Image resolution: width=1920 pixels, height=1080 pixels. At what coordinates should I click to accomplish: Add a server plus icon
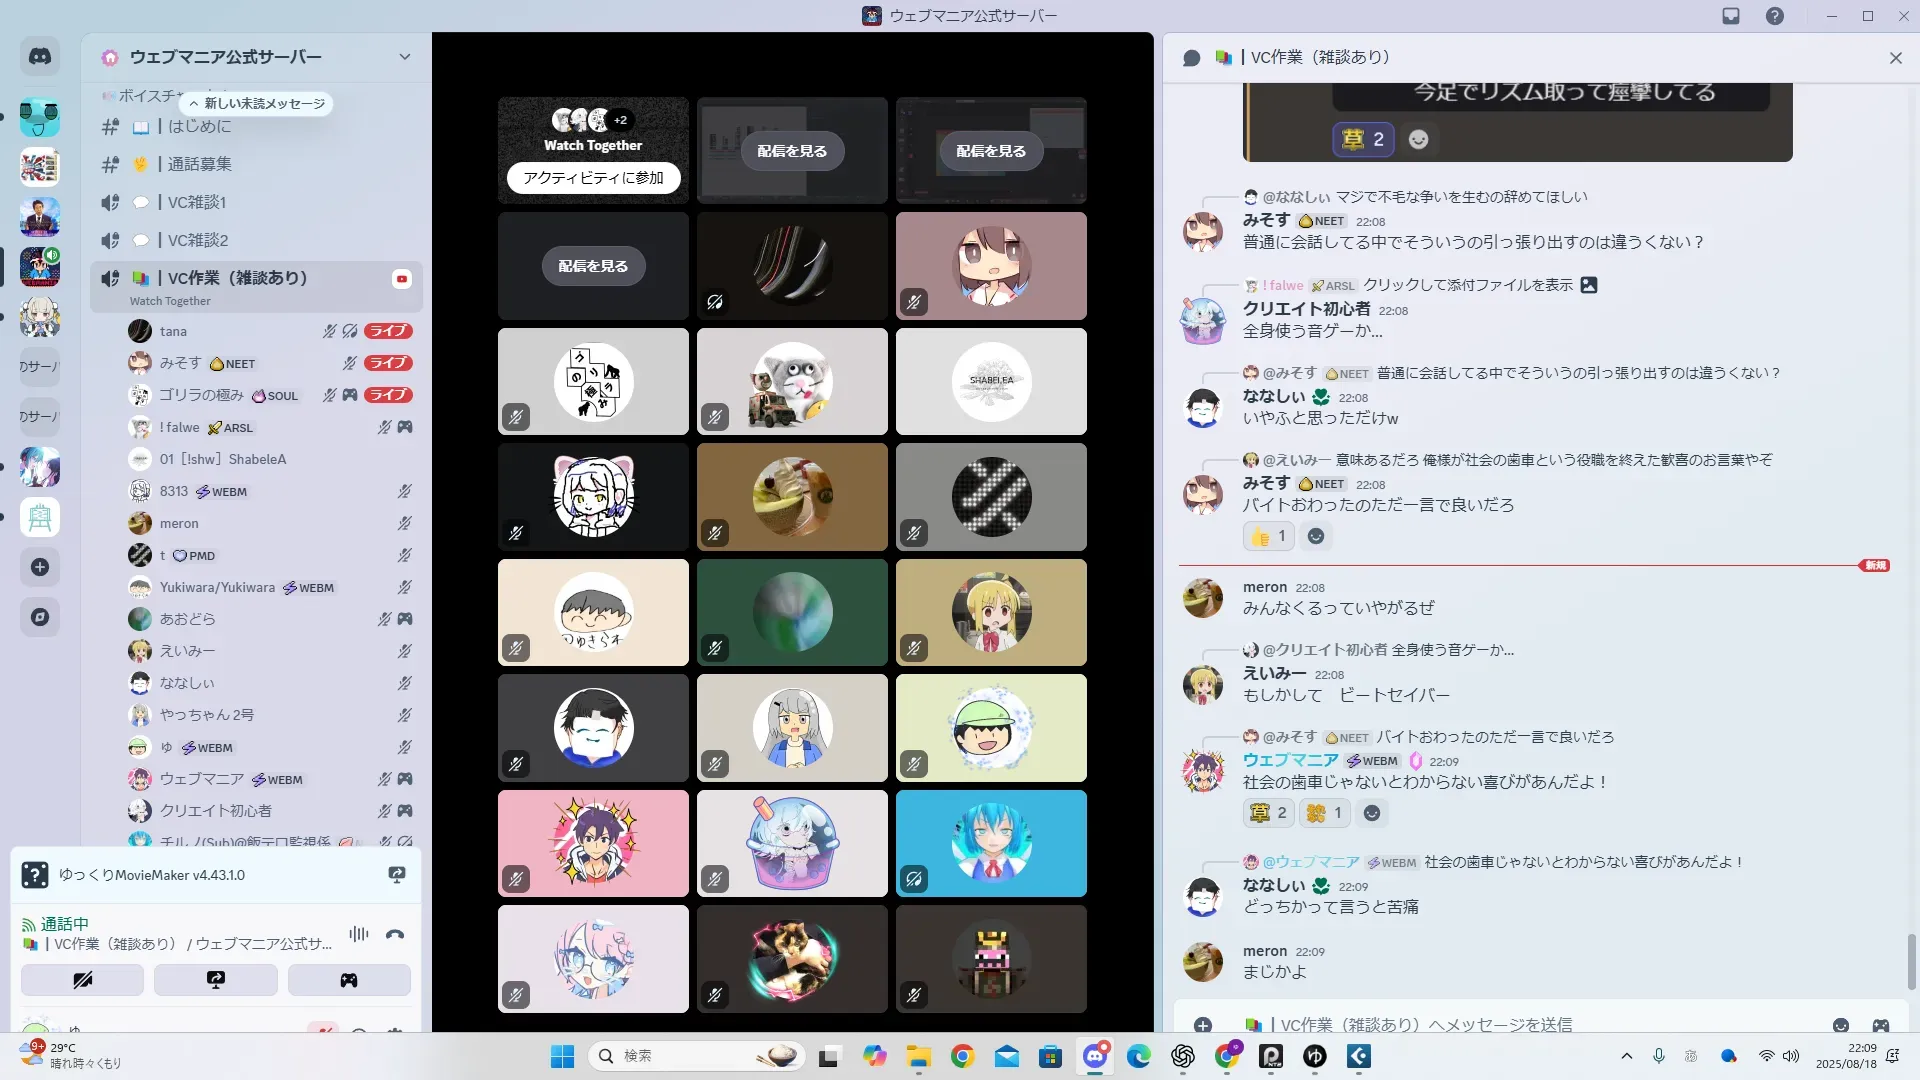[40, 567]
